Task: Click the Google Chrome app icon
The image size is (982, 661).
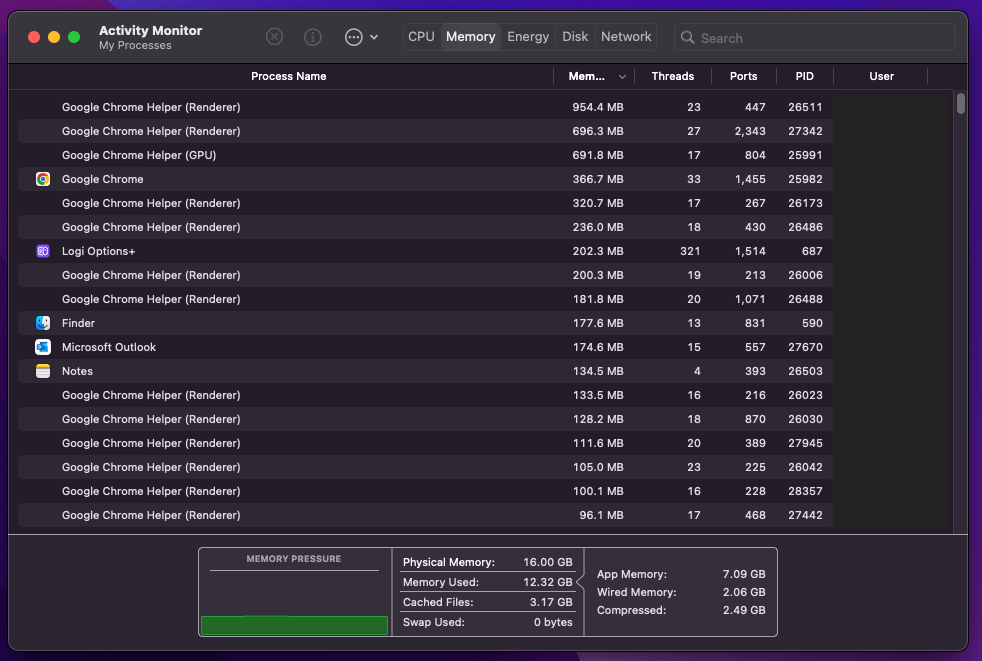Action: tap(43, 179)
